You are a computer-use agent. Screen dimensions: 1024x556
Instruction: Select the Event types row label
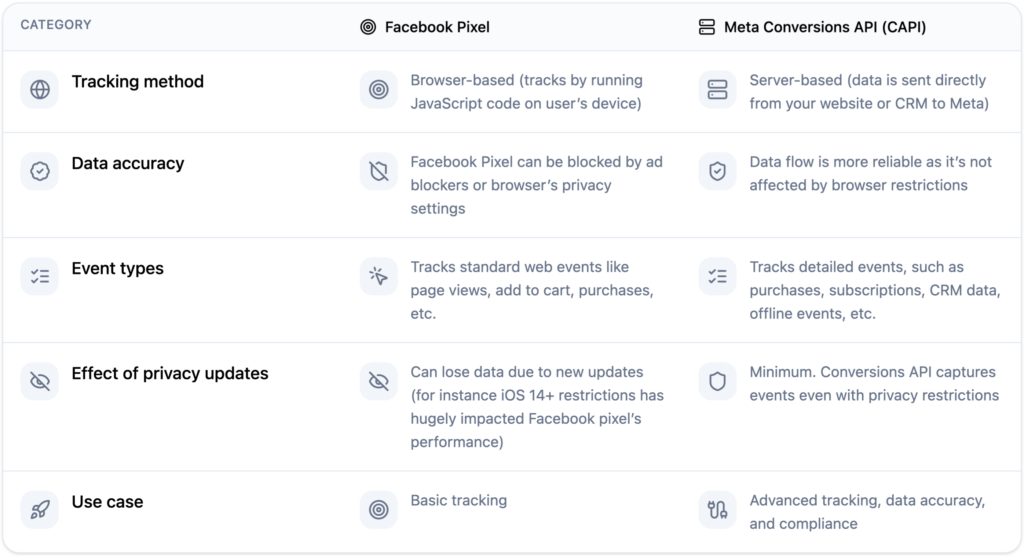click(118, 269)
